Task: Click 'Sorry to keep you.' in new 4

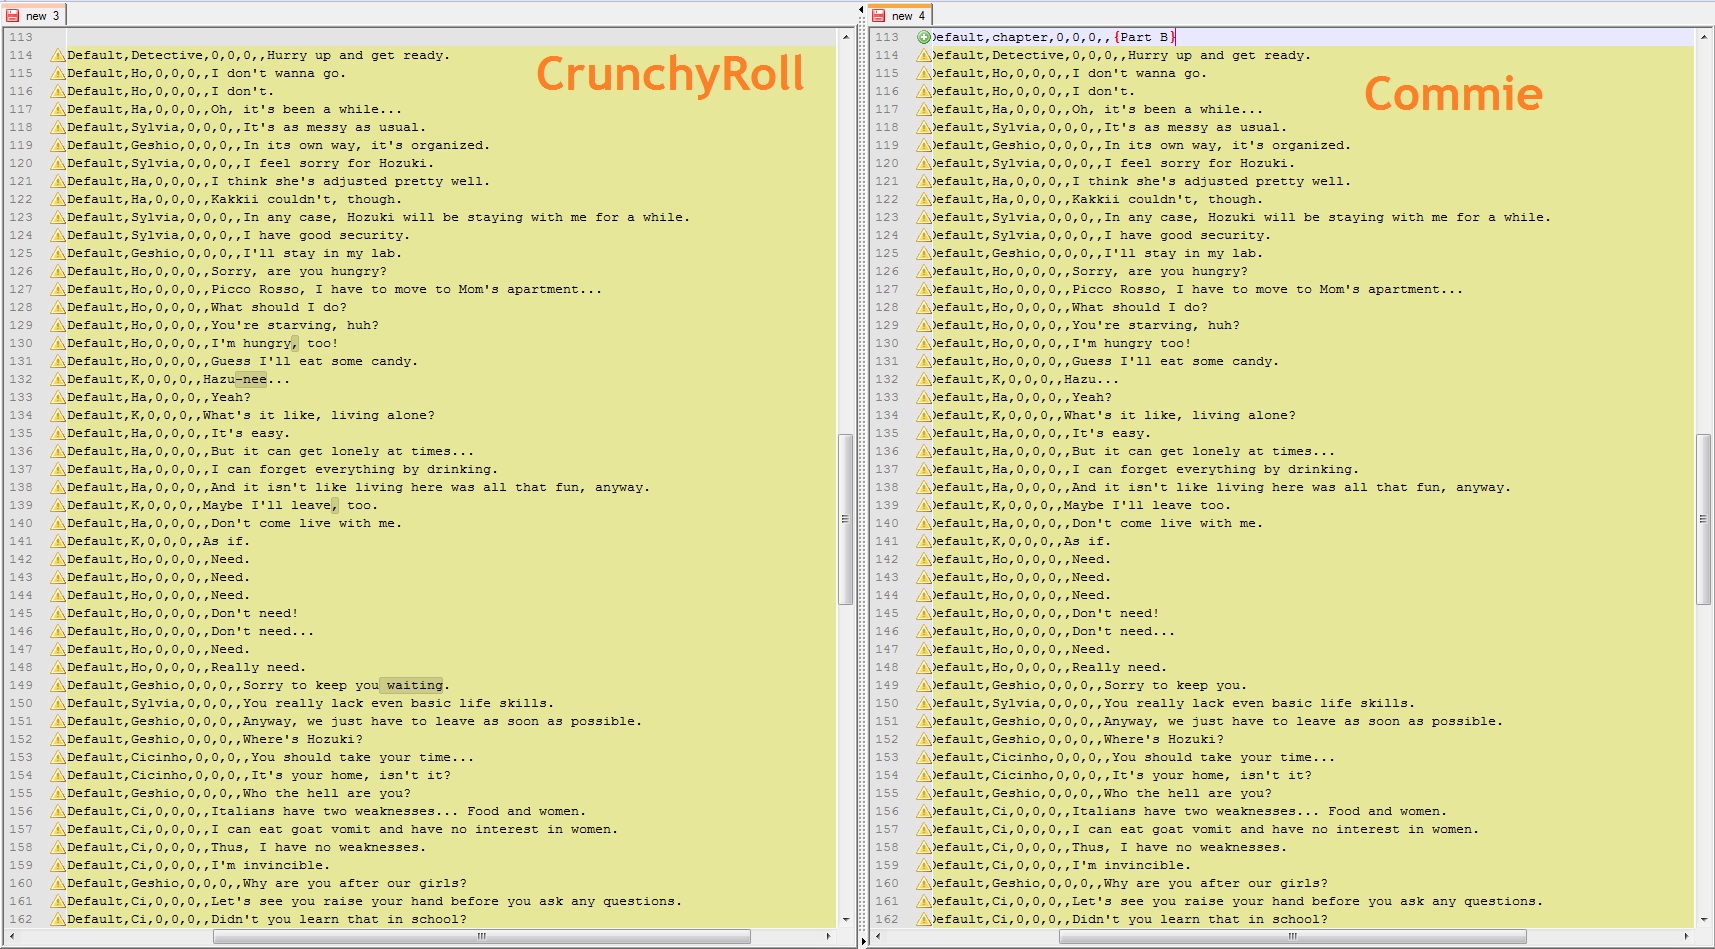Action: coord(1175,685)
